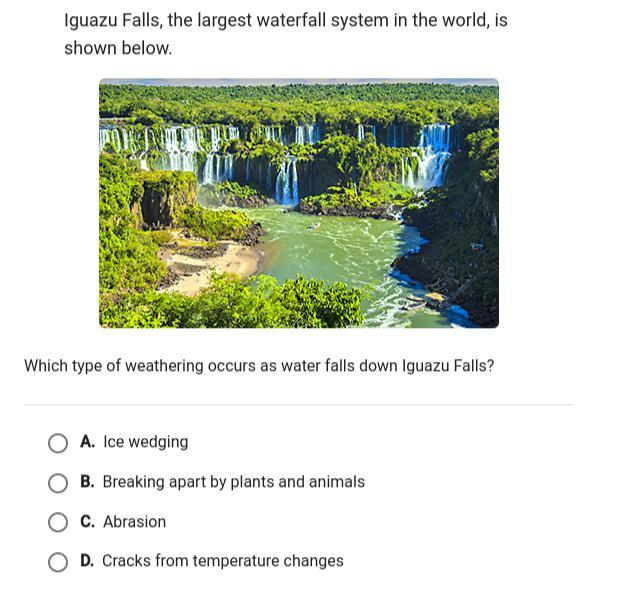Click the "Ice wedging" answer text
Image resolution: width=640 pixels, height=590 pixels.
click(x=146, y=442)
